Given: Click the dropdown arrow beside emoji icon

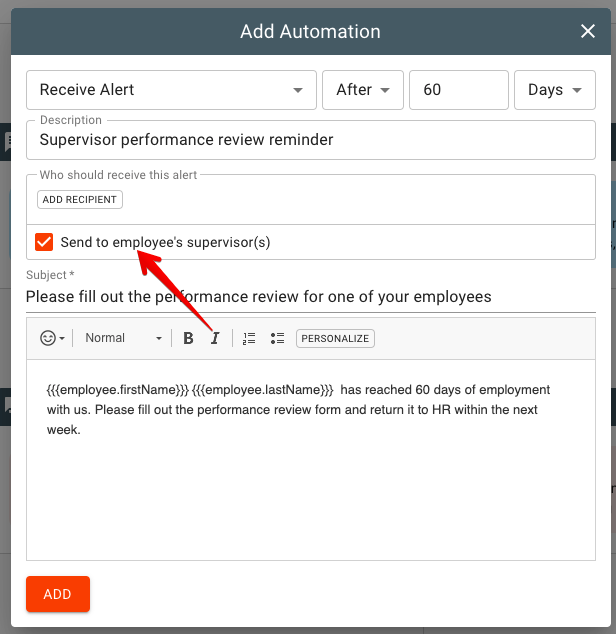Looking at the screenshot, I should [x=62, y=338].
